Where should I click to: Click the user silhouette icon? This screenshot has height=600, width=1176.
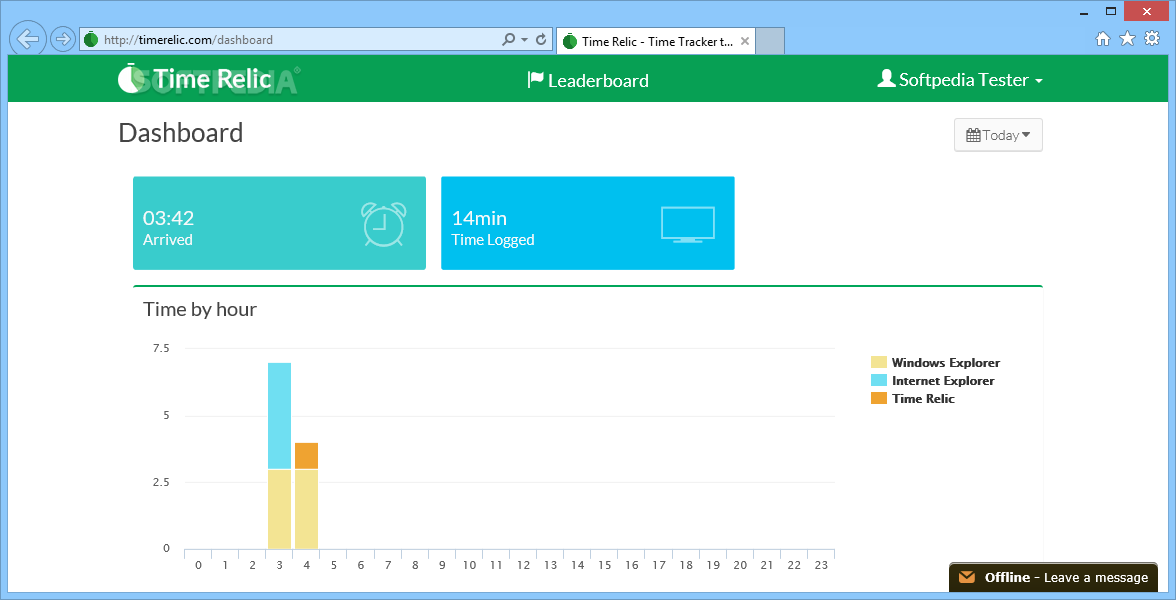[x=886, y=78]
